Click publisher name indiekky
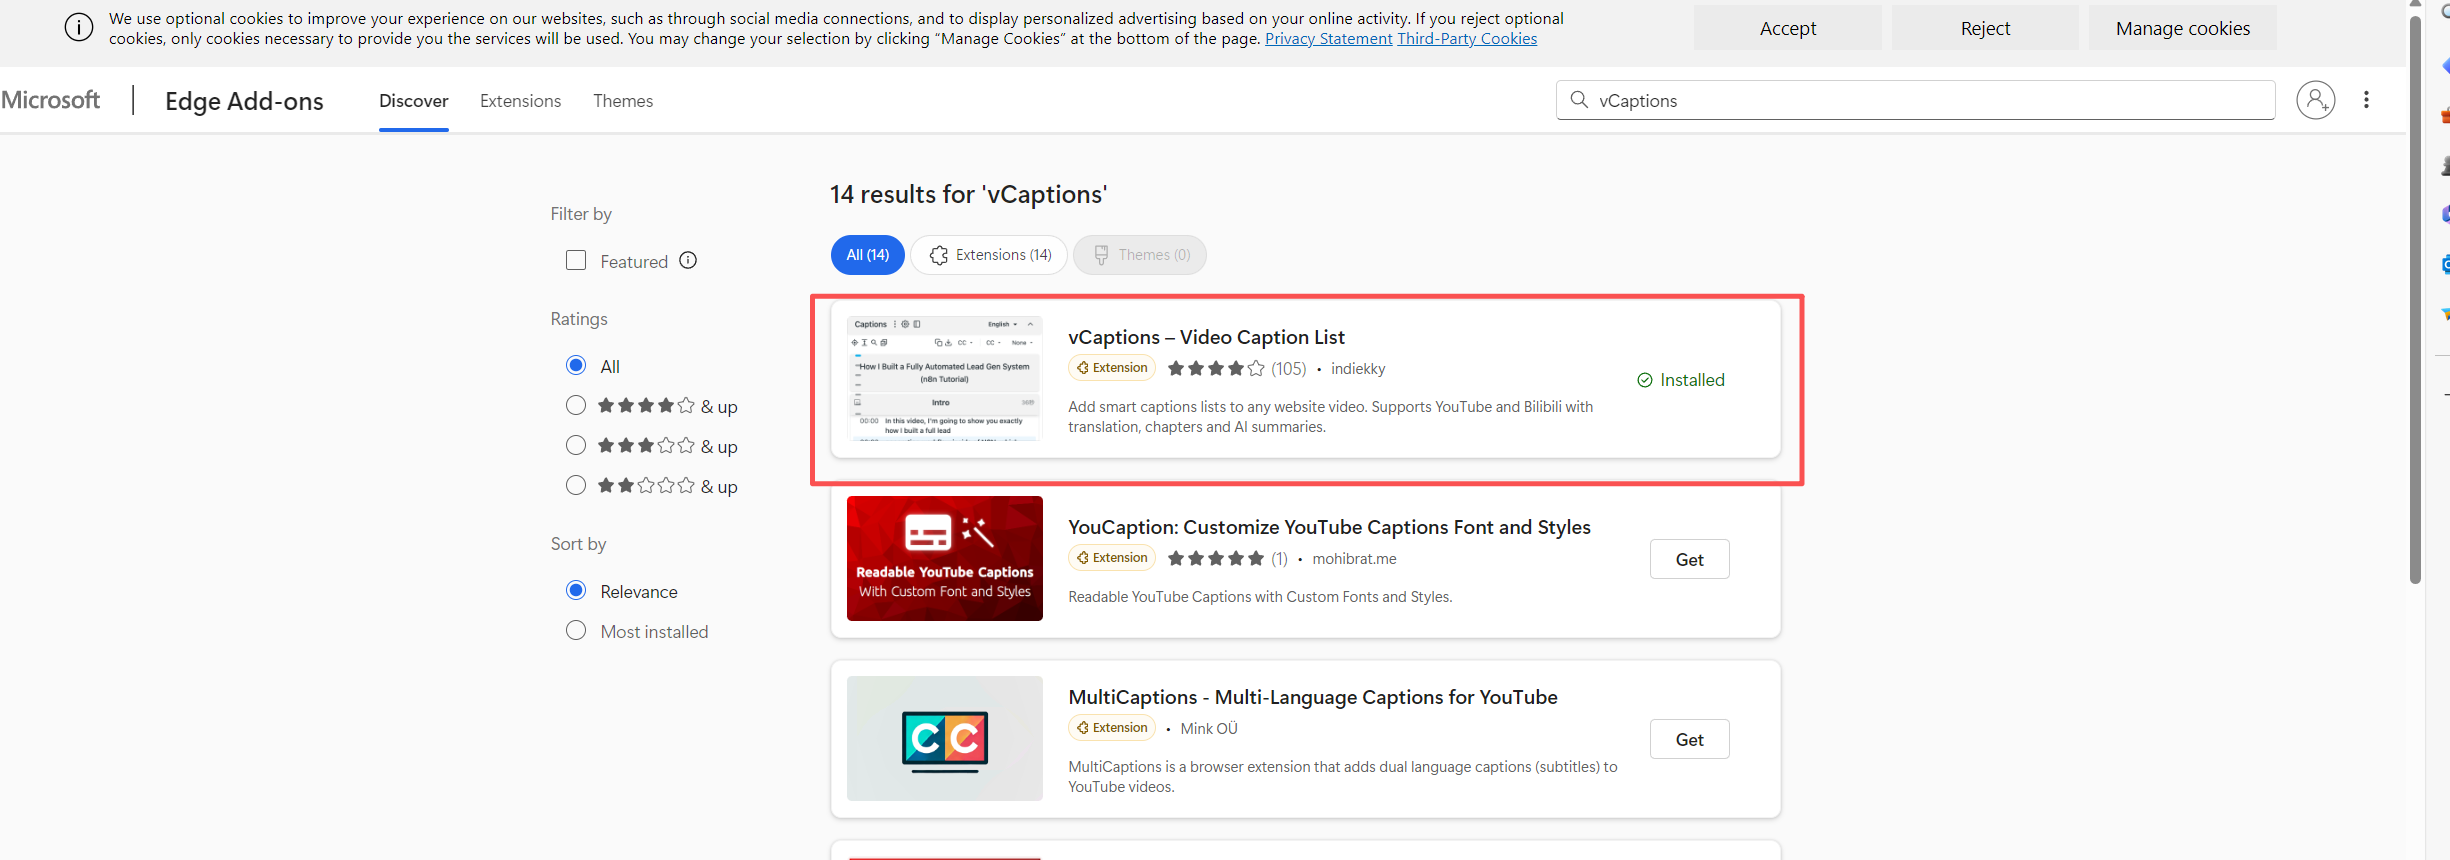This screenshot has width=2450, height=860. [x=1358, y=369]
